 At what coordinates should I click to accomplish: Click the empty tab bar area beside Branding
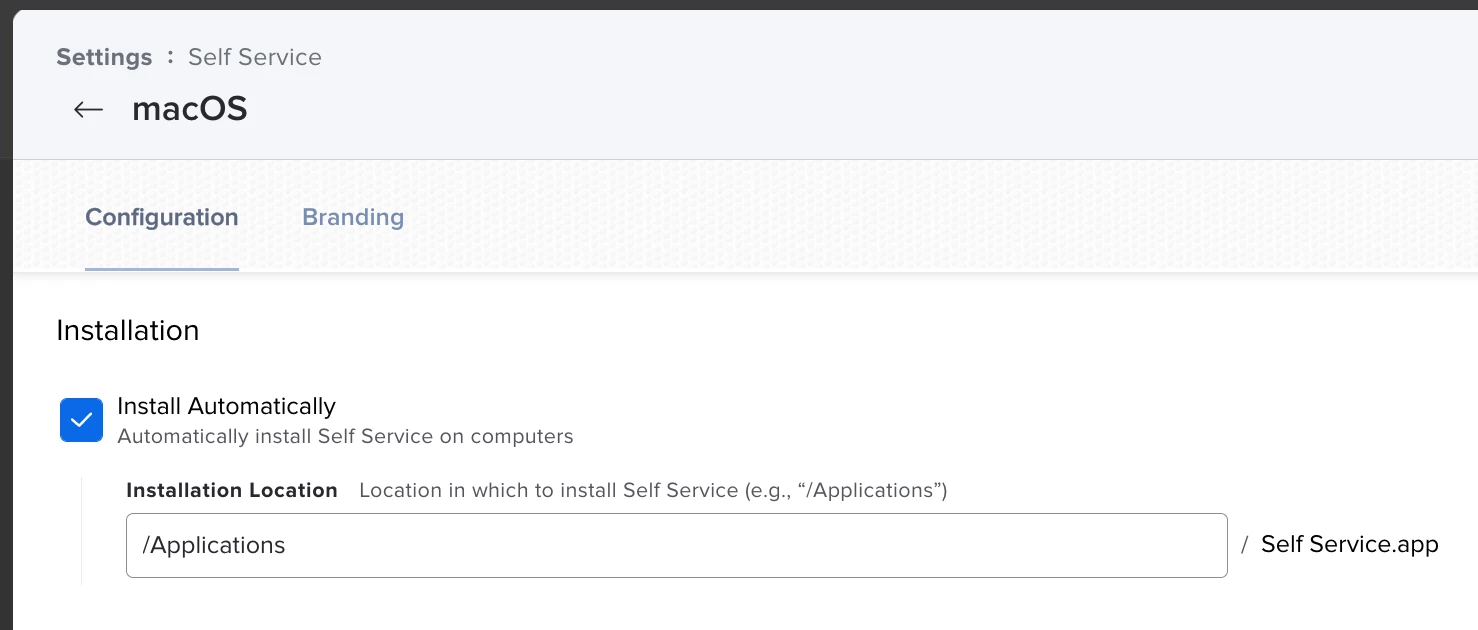(x=900, y=217)
